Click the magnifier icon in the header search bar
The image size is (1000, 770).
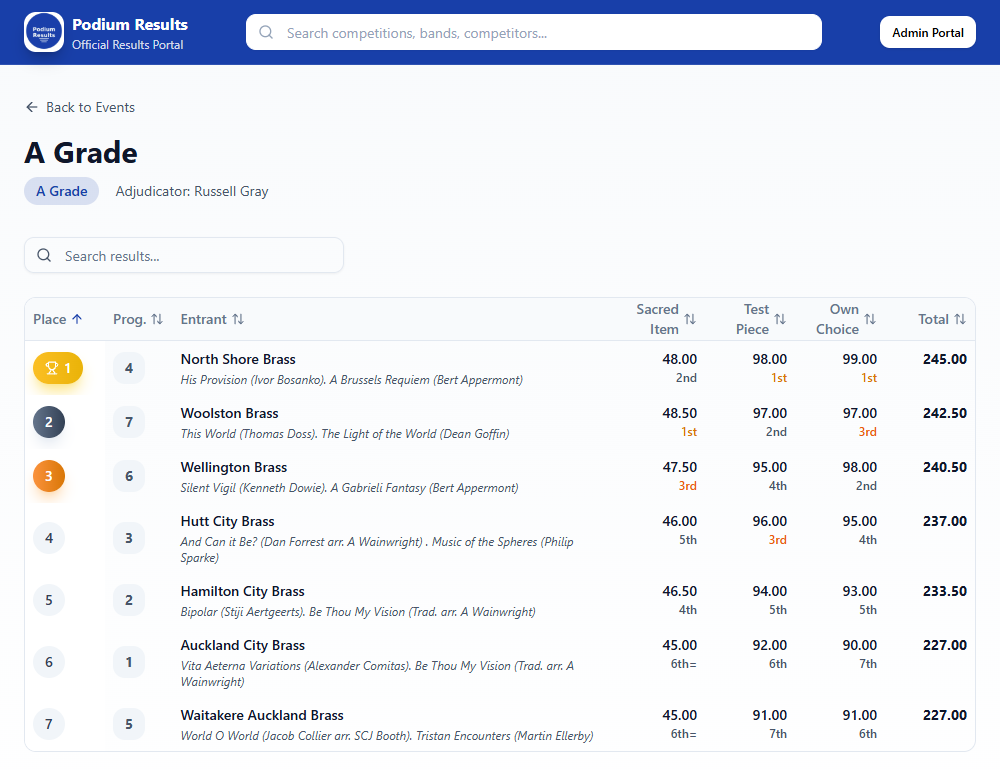point(266,33)
